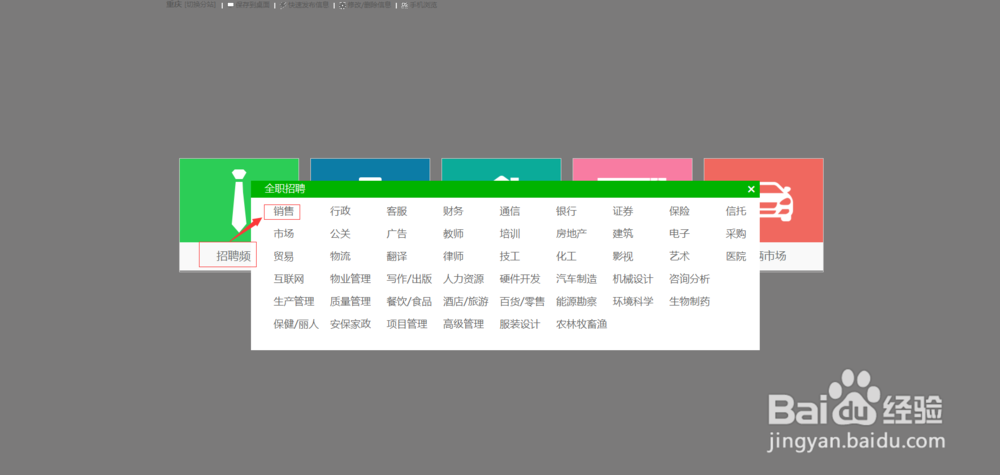Select the 行政 job category
Screen dimensions: 1000x475
(x=340, y=211)
